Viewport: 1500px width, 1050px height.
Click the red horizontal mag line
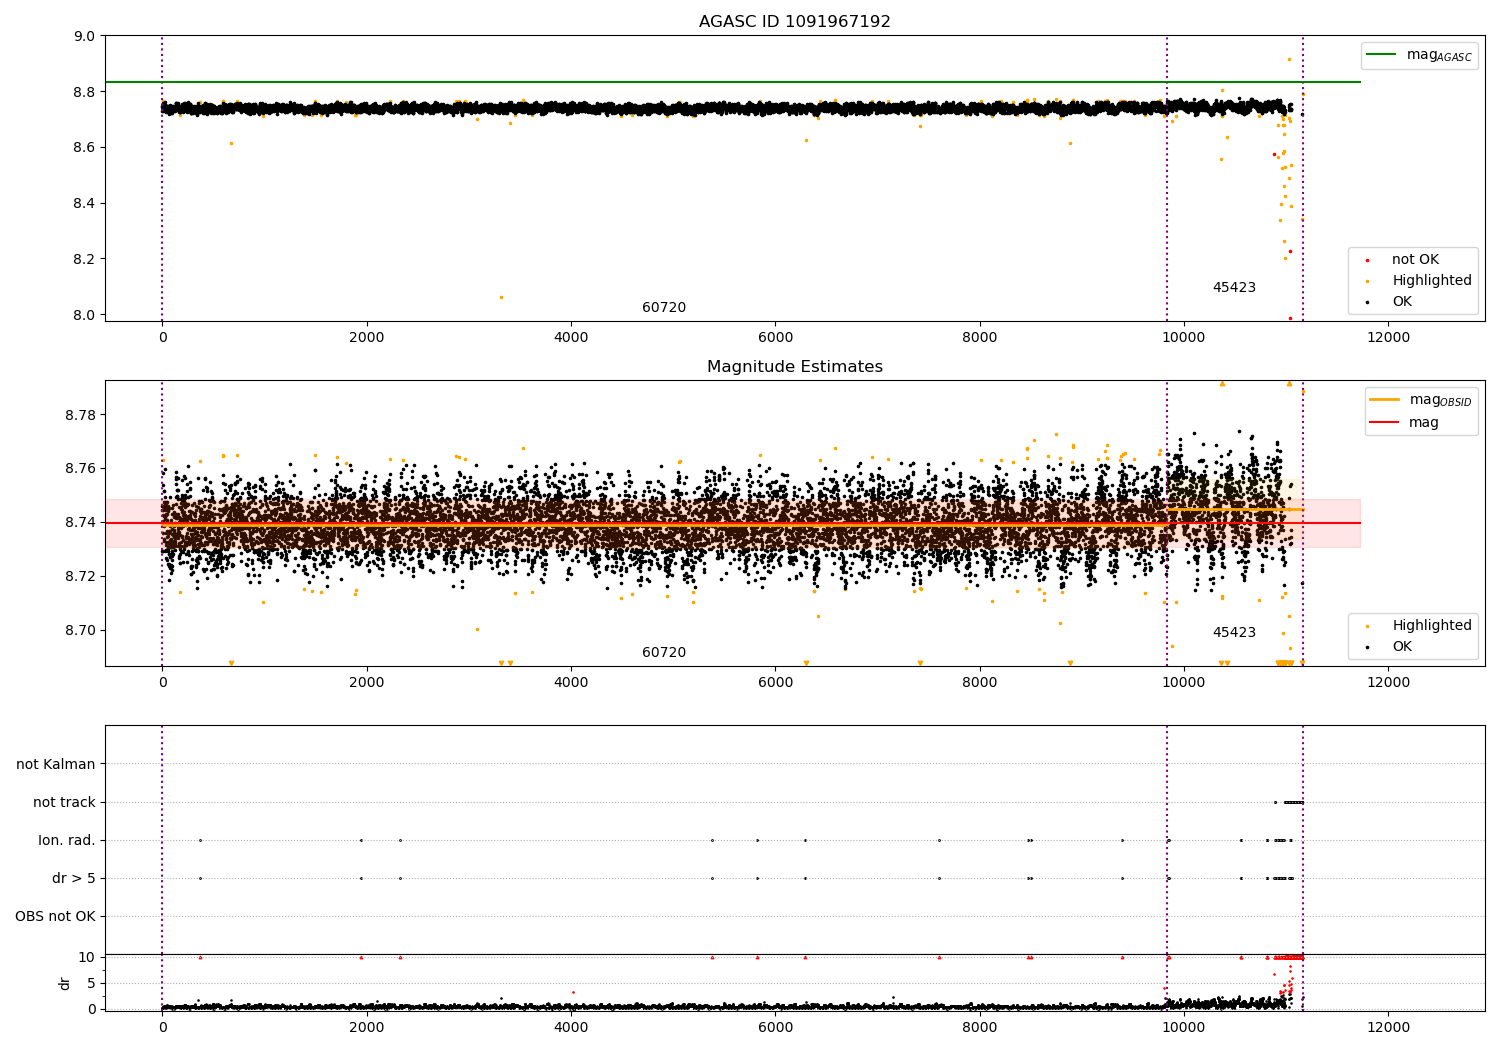pos(733,523)
